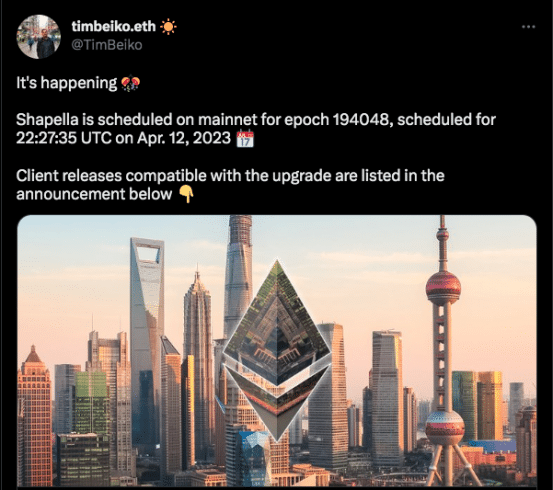Screen dimensions: 553x490
Task: Click the pointing-down hand emoji
Action: coord(187,194)
